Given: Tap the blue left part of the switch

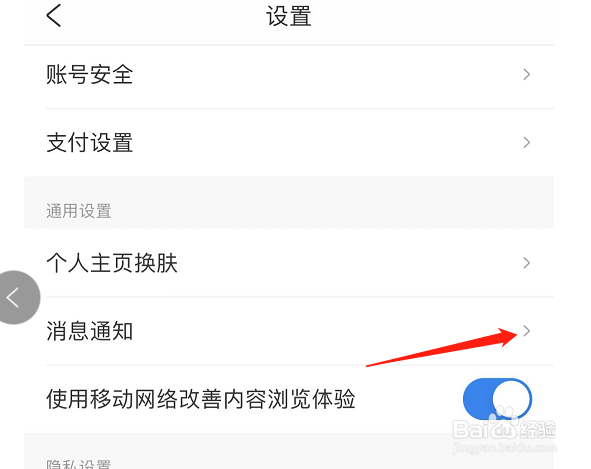Looking at the screenshot, I should click(x=477, y=399).
